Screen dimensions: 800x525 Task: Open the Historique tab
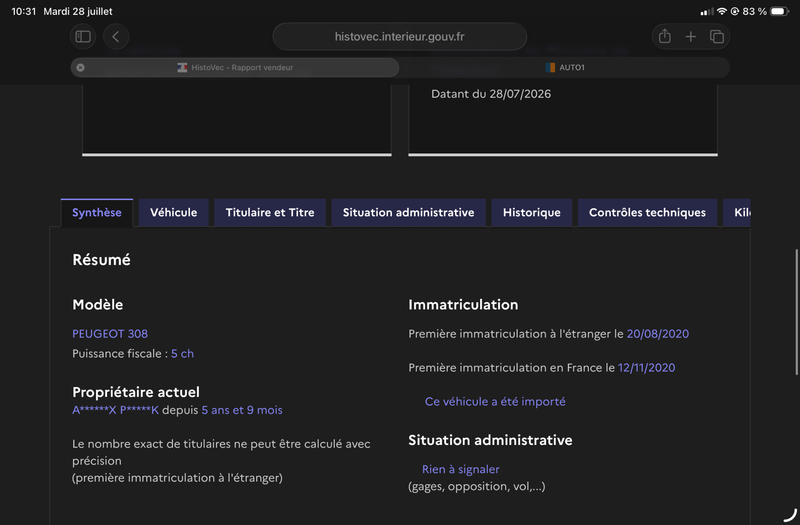tap(532, 213)
